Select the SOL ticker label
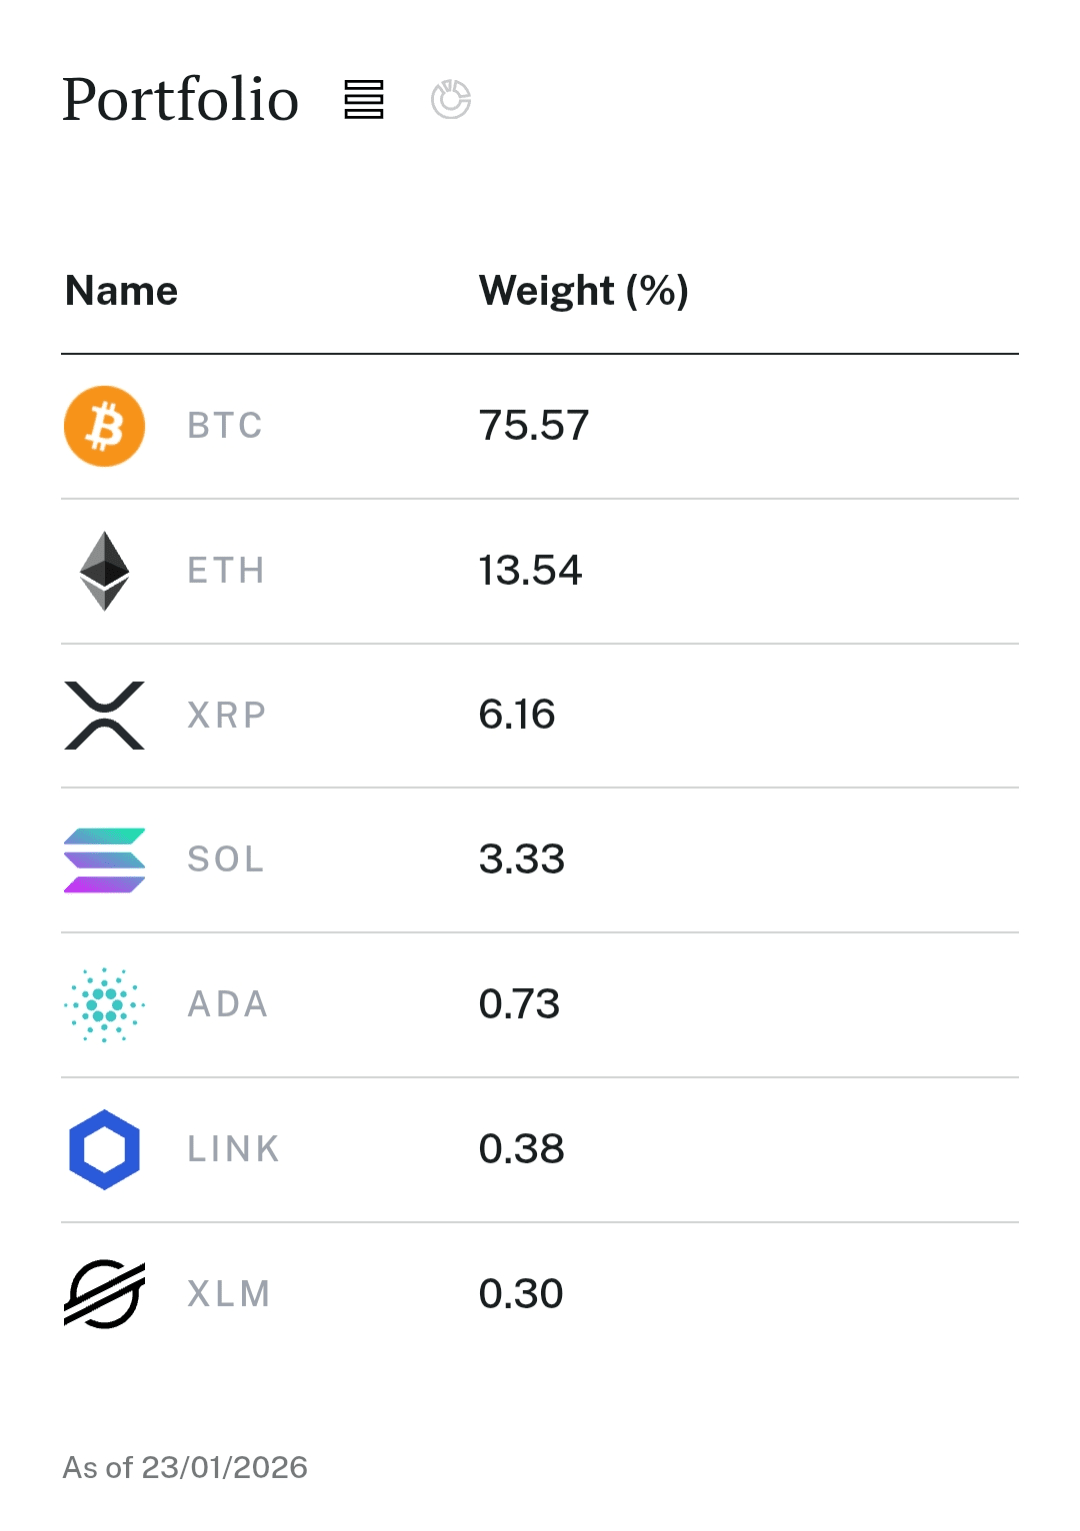This screenshot has width=1080, height=1531. coord(226,860)
